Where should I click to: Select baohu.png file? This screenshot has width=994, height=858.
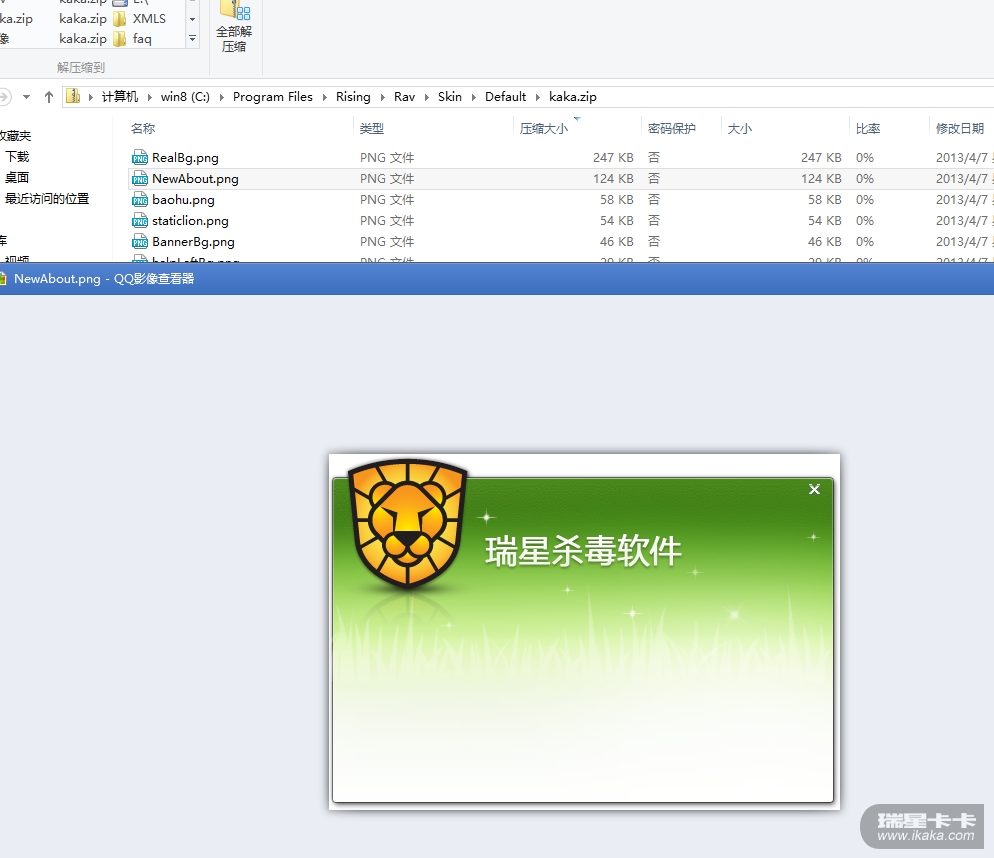(183, 200)
